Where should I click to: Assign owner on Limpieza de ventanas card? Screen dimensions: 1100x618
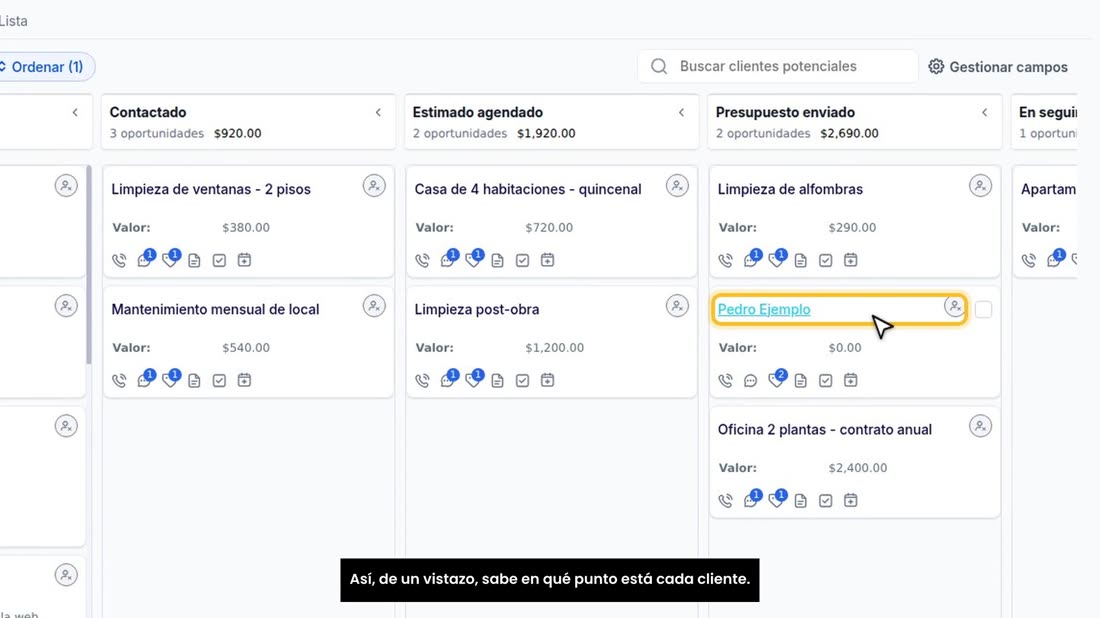374,186
